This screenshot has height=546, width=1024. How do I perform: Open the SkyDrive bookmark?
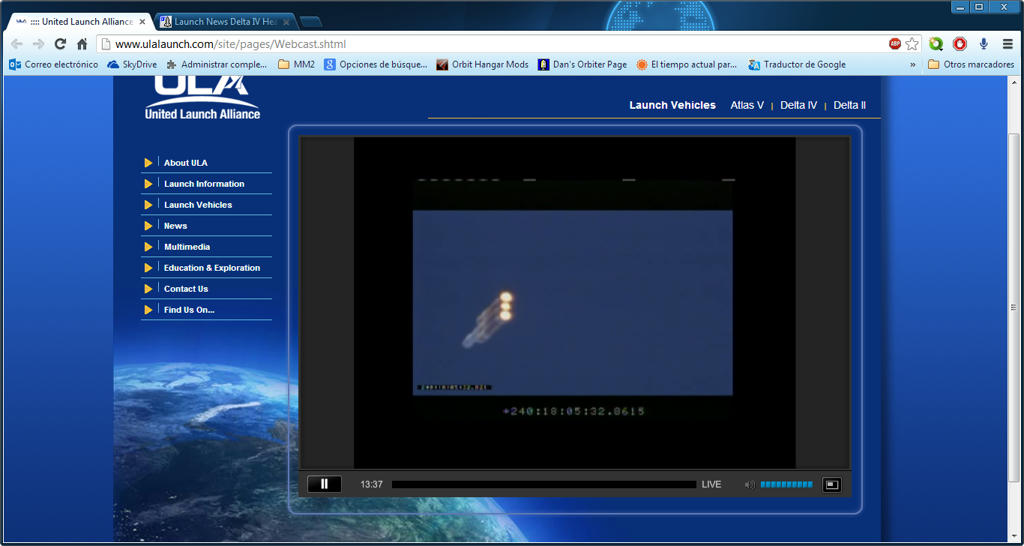click(x=132, y=65)
